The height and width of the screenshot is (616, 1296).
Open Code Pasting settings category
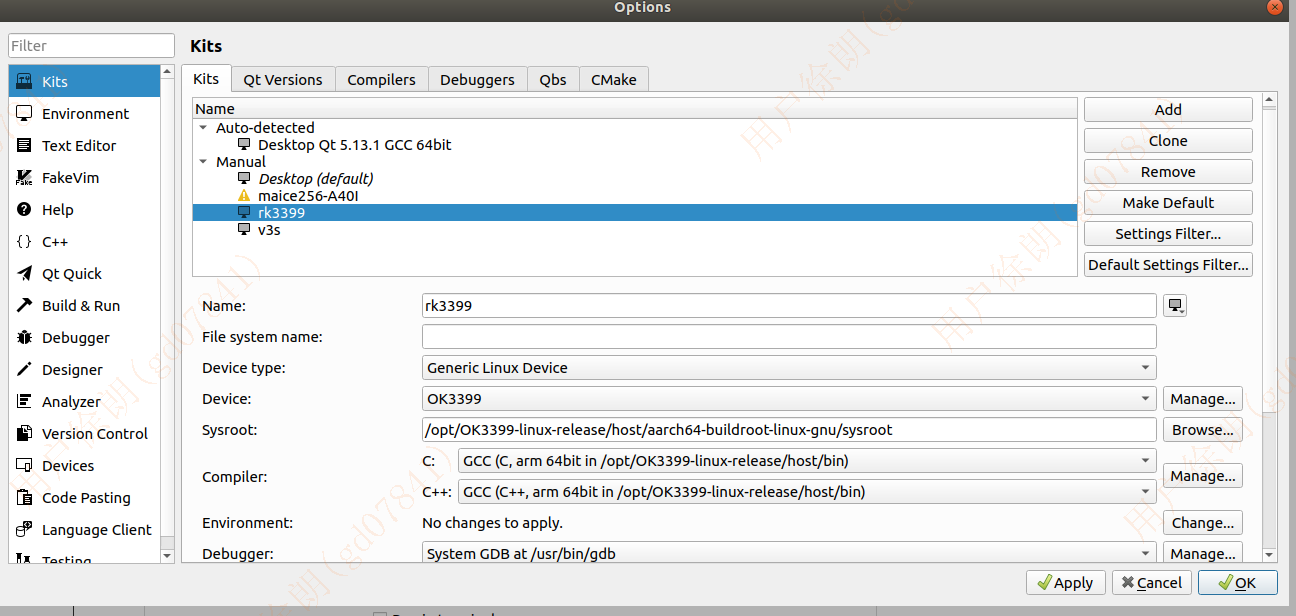[x=84, y=498]
